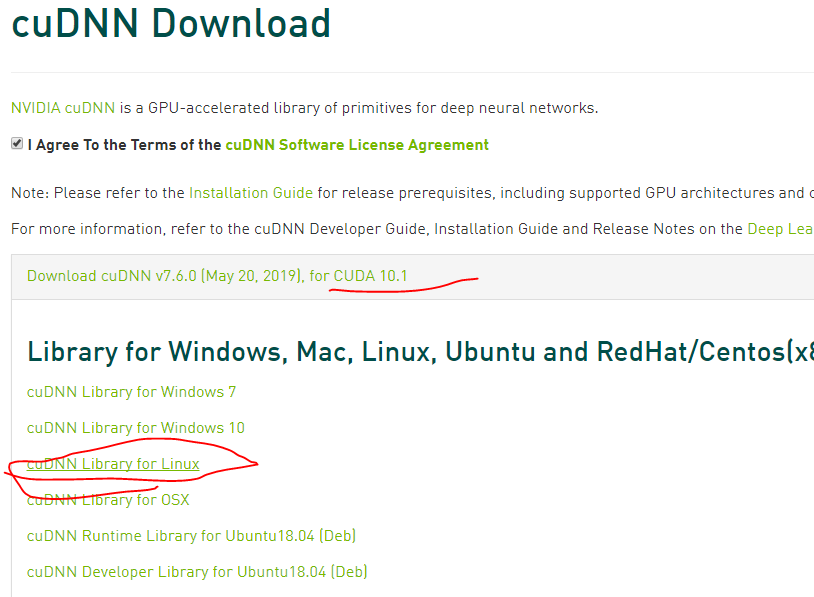This screenshot has width=814, height=597.
Task: Download cuDNN Library for Windows 7
Action: [x=131, y=392]
